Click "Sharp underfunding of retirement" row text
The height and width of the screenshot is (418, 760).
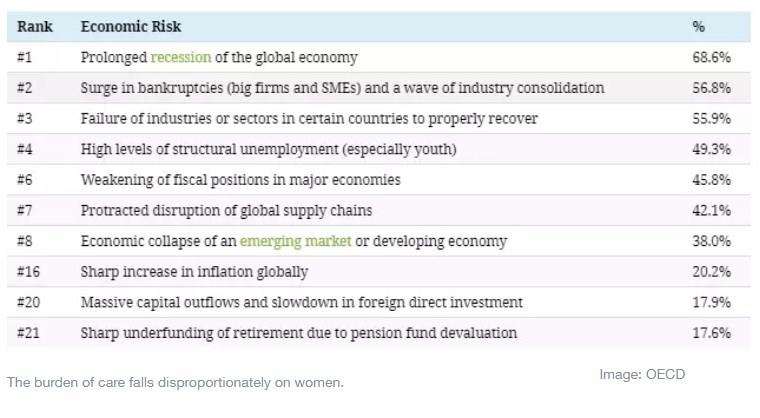click(298, 333)
